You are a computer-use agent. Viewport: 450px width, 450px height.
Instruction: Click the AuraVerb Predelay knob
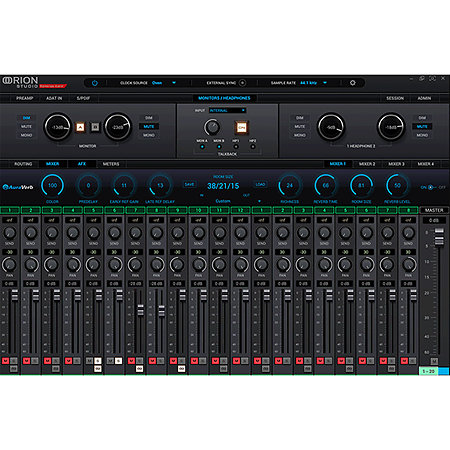[88, 185]
